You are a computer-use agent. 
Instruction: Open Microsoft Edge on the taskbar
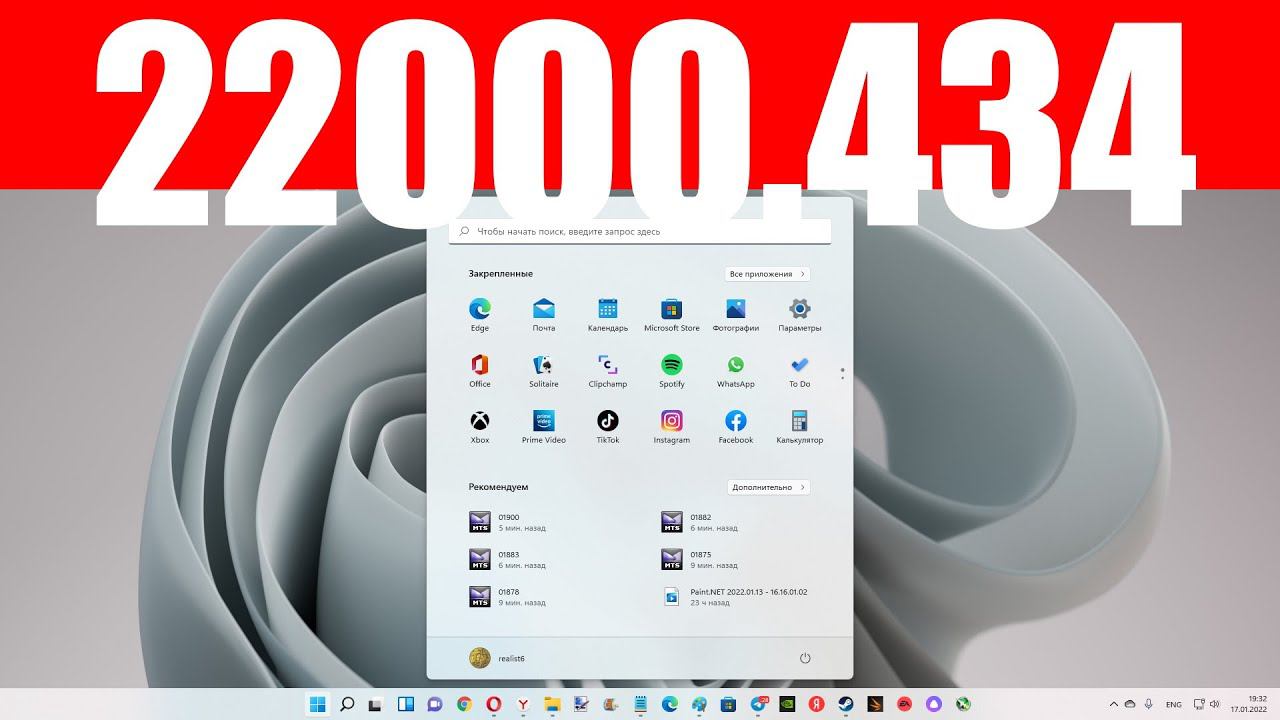[670, 704]
